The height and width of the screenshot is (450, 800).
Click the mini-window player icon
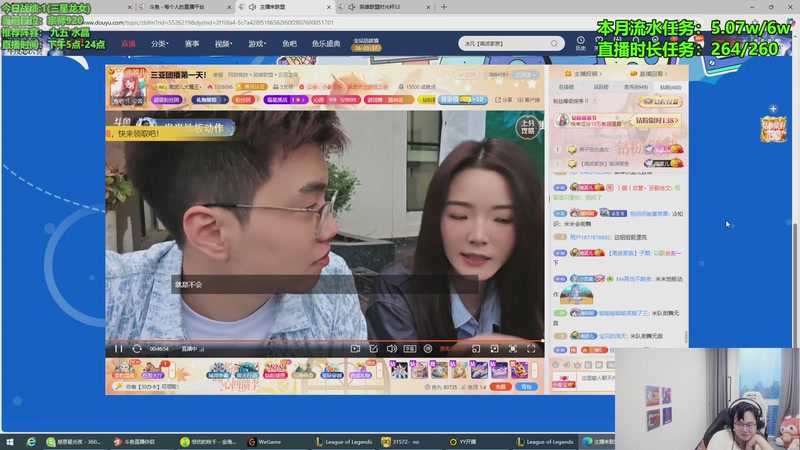pyautogui.click(x=476, y=348)
